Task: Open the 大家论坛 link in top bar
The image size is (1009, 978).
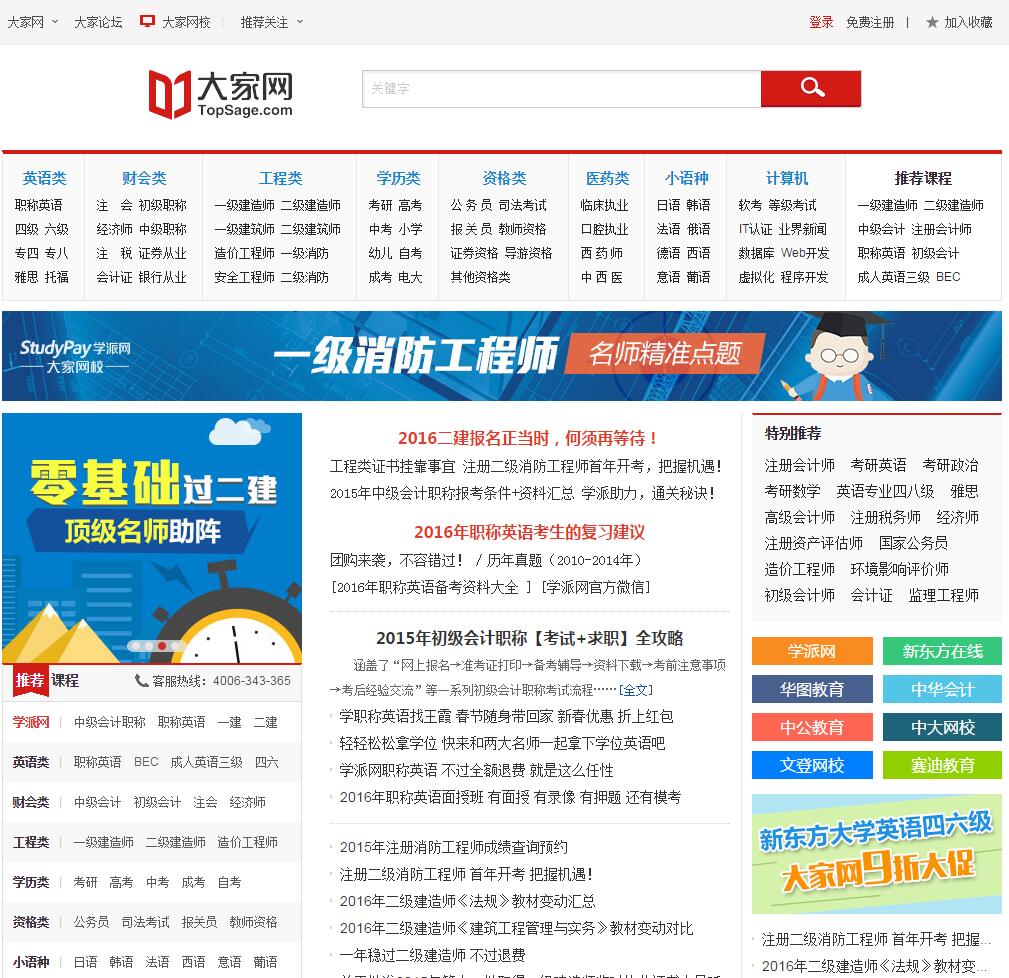Action: [x=98, y=22]
